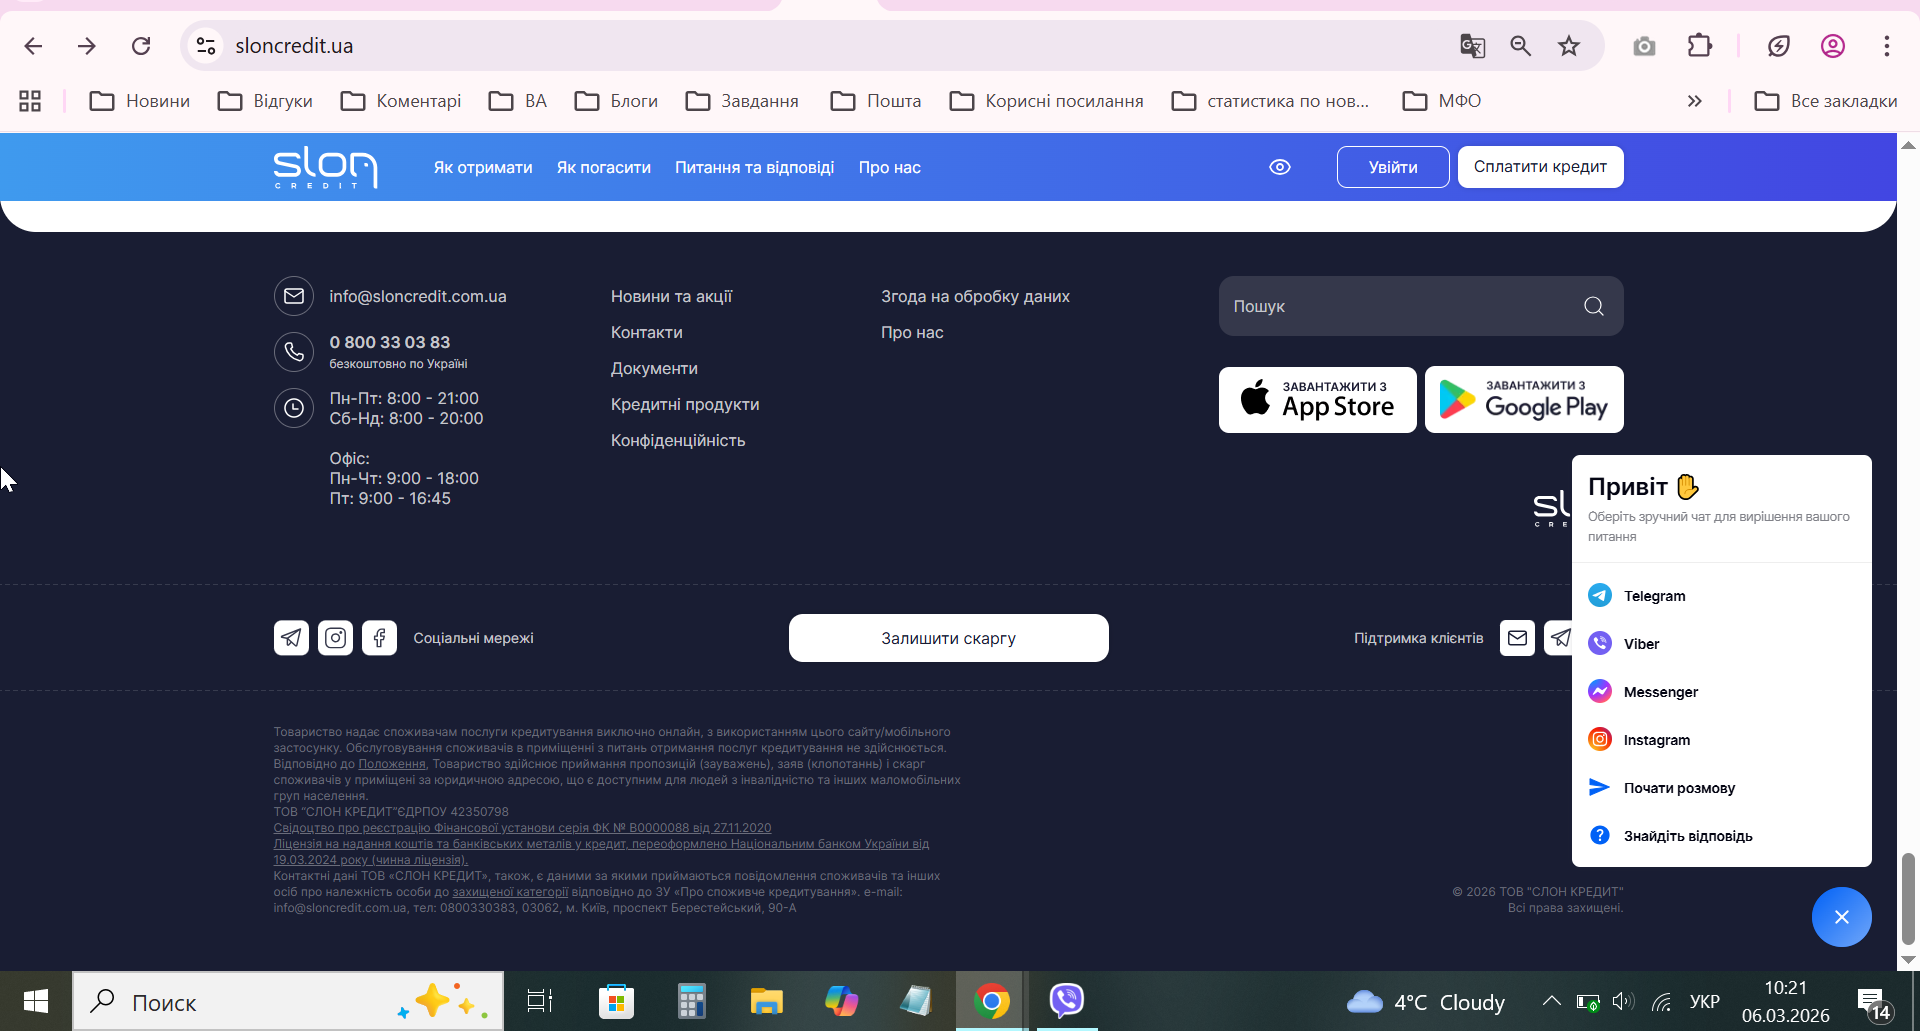Click the clock icon beside working hours
1920x1031 pixels.
[x=294, y=408]
